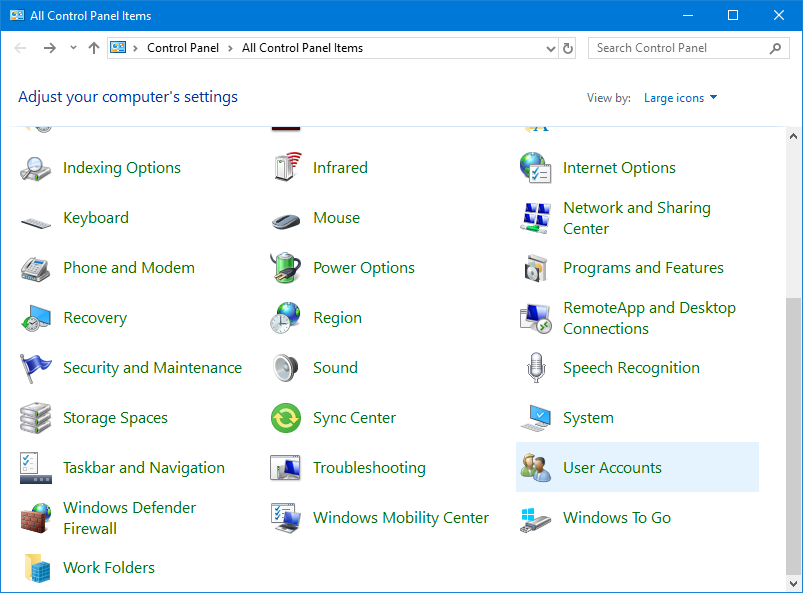
Task: Expand the chevron after Control Panel breadcrumb
Action: pyautogui.click(x=230, y=48)
